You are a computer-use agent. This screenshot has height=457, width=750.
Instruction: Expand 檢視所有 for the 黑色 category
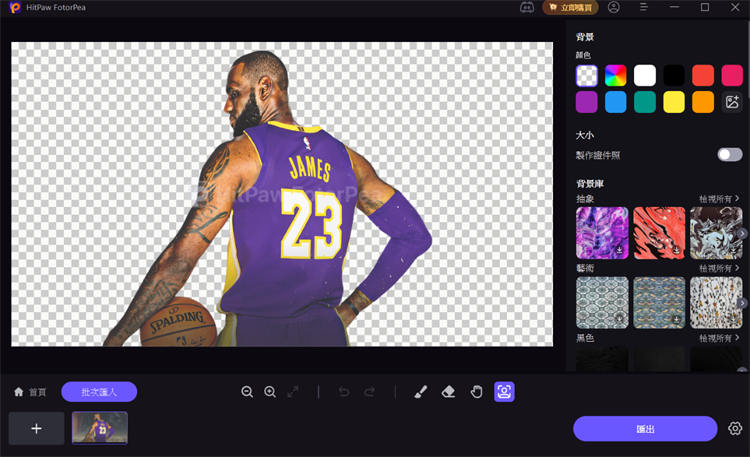(719, 338)
